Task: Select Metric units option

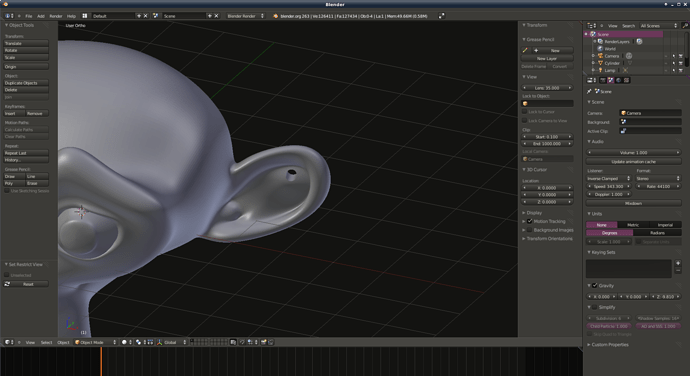Action: pos(633,225)
